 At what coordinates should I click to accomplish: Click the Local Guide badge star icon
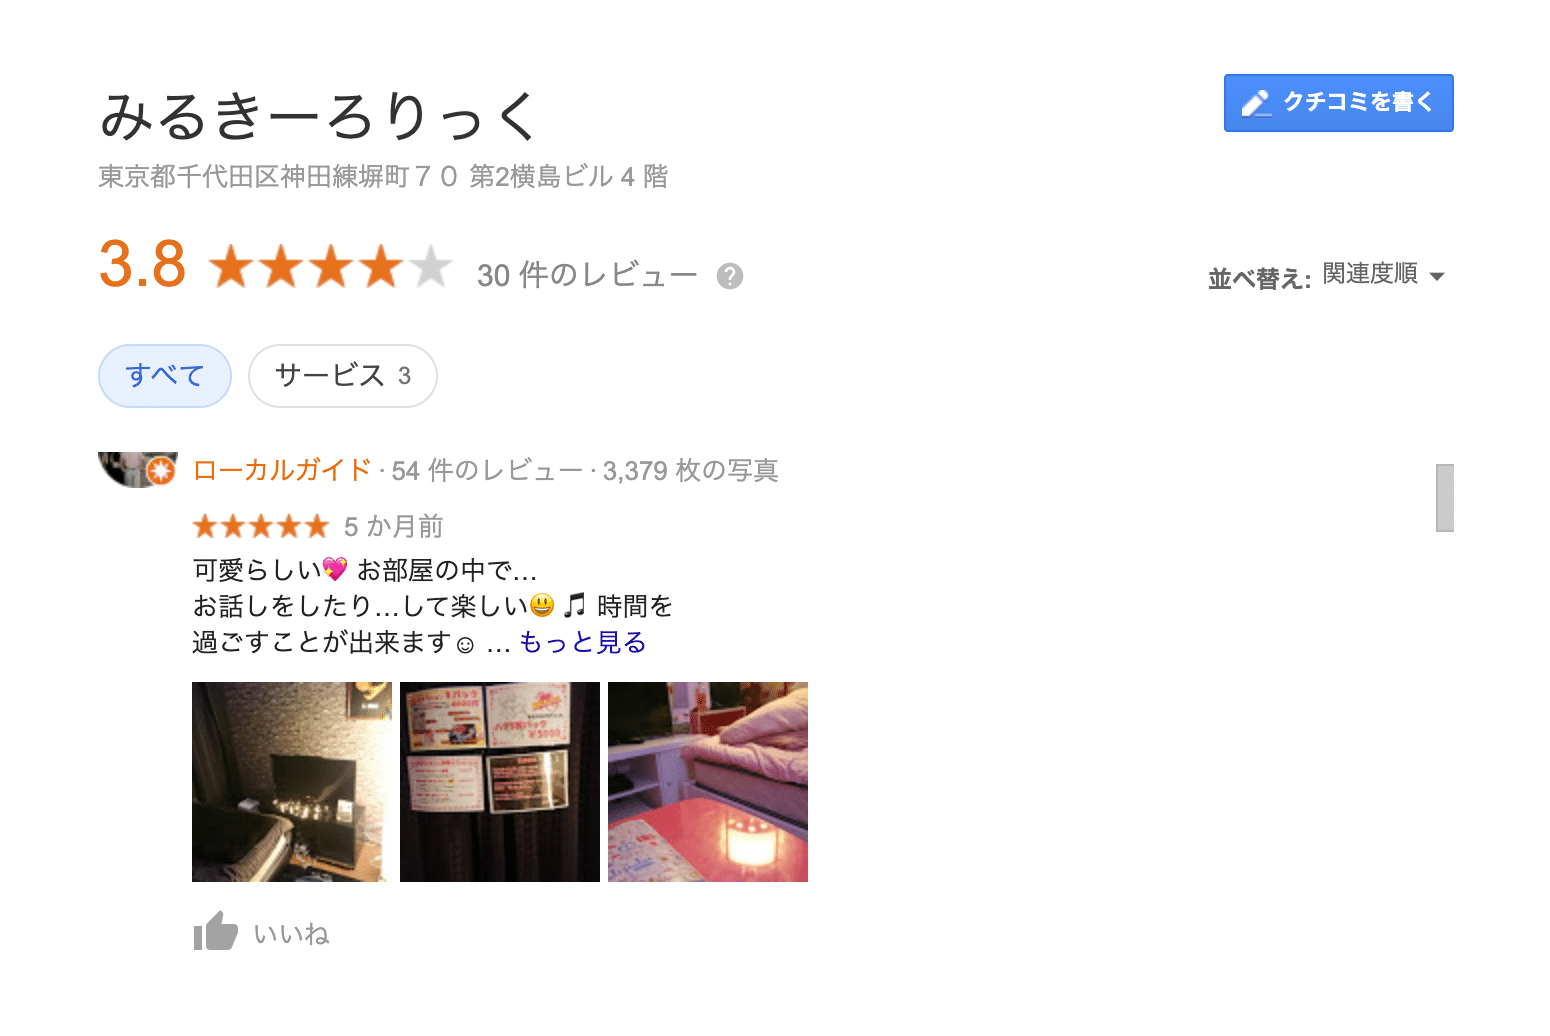(x=161, y=470)
